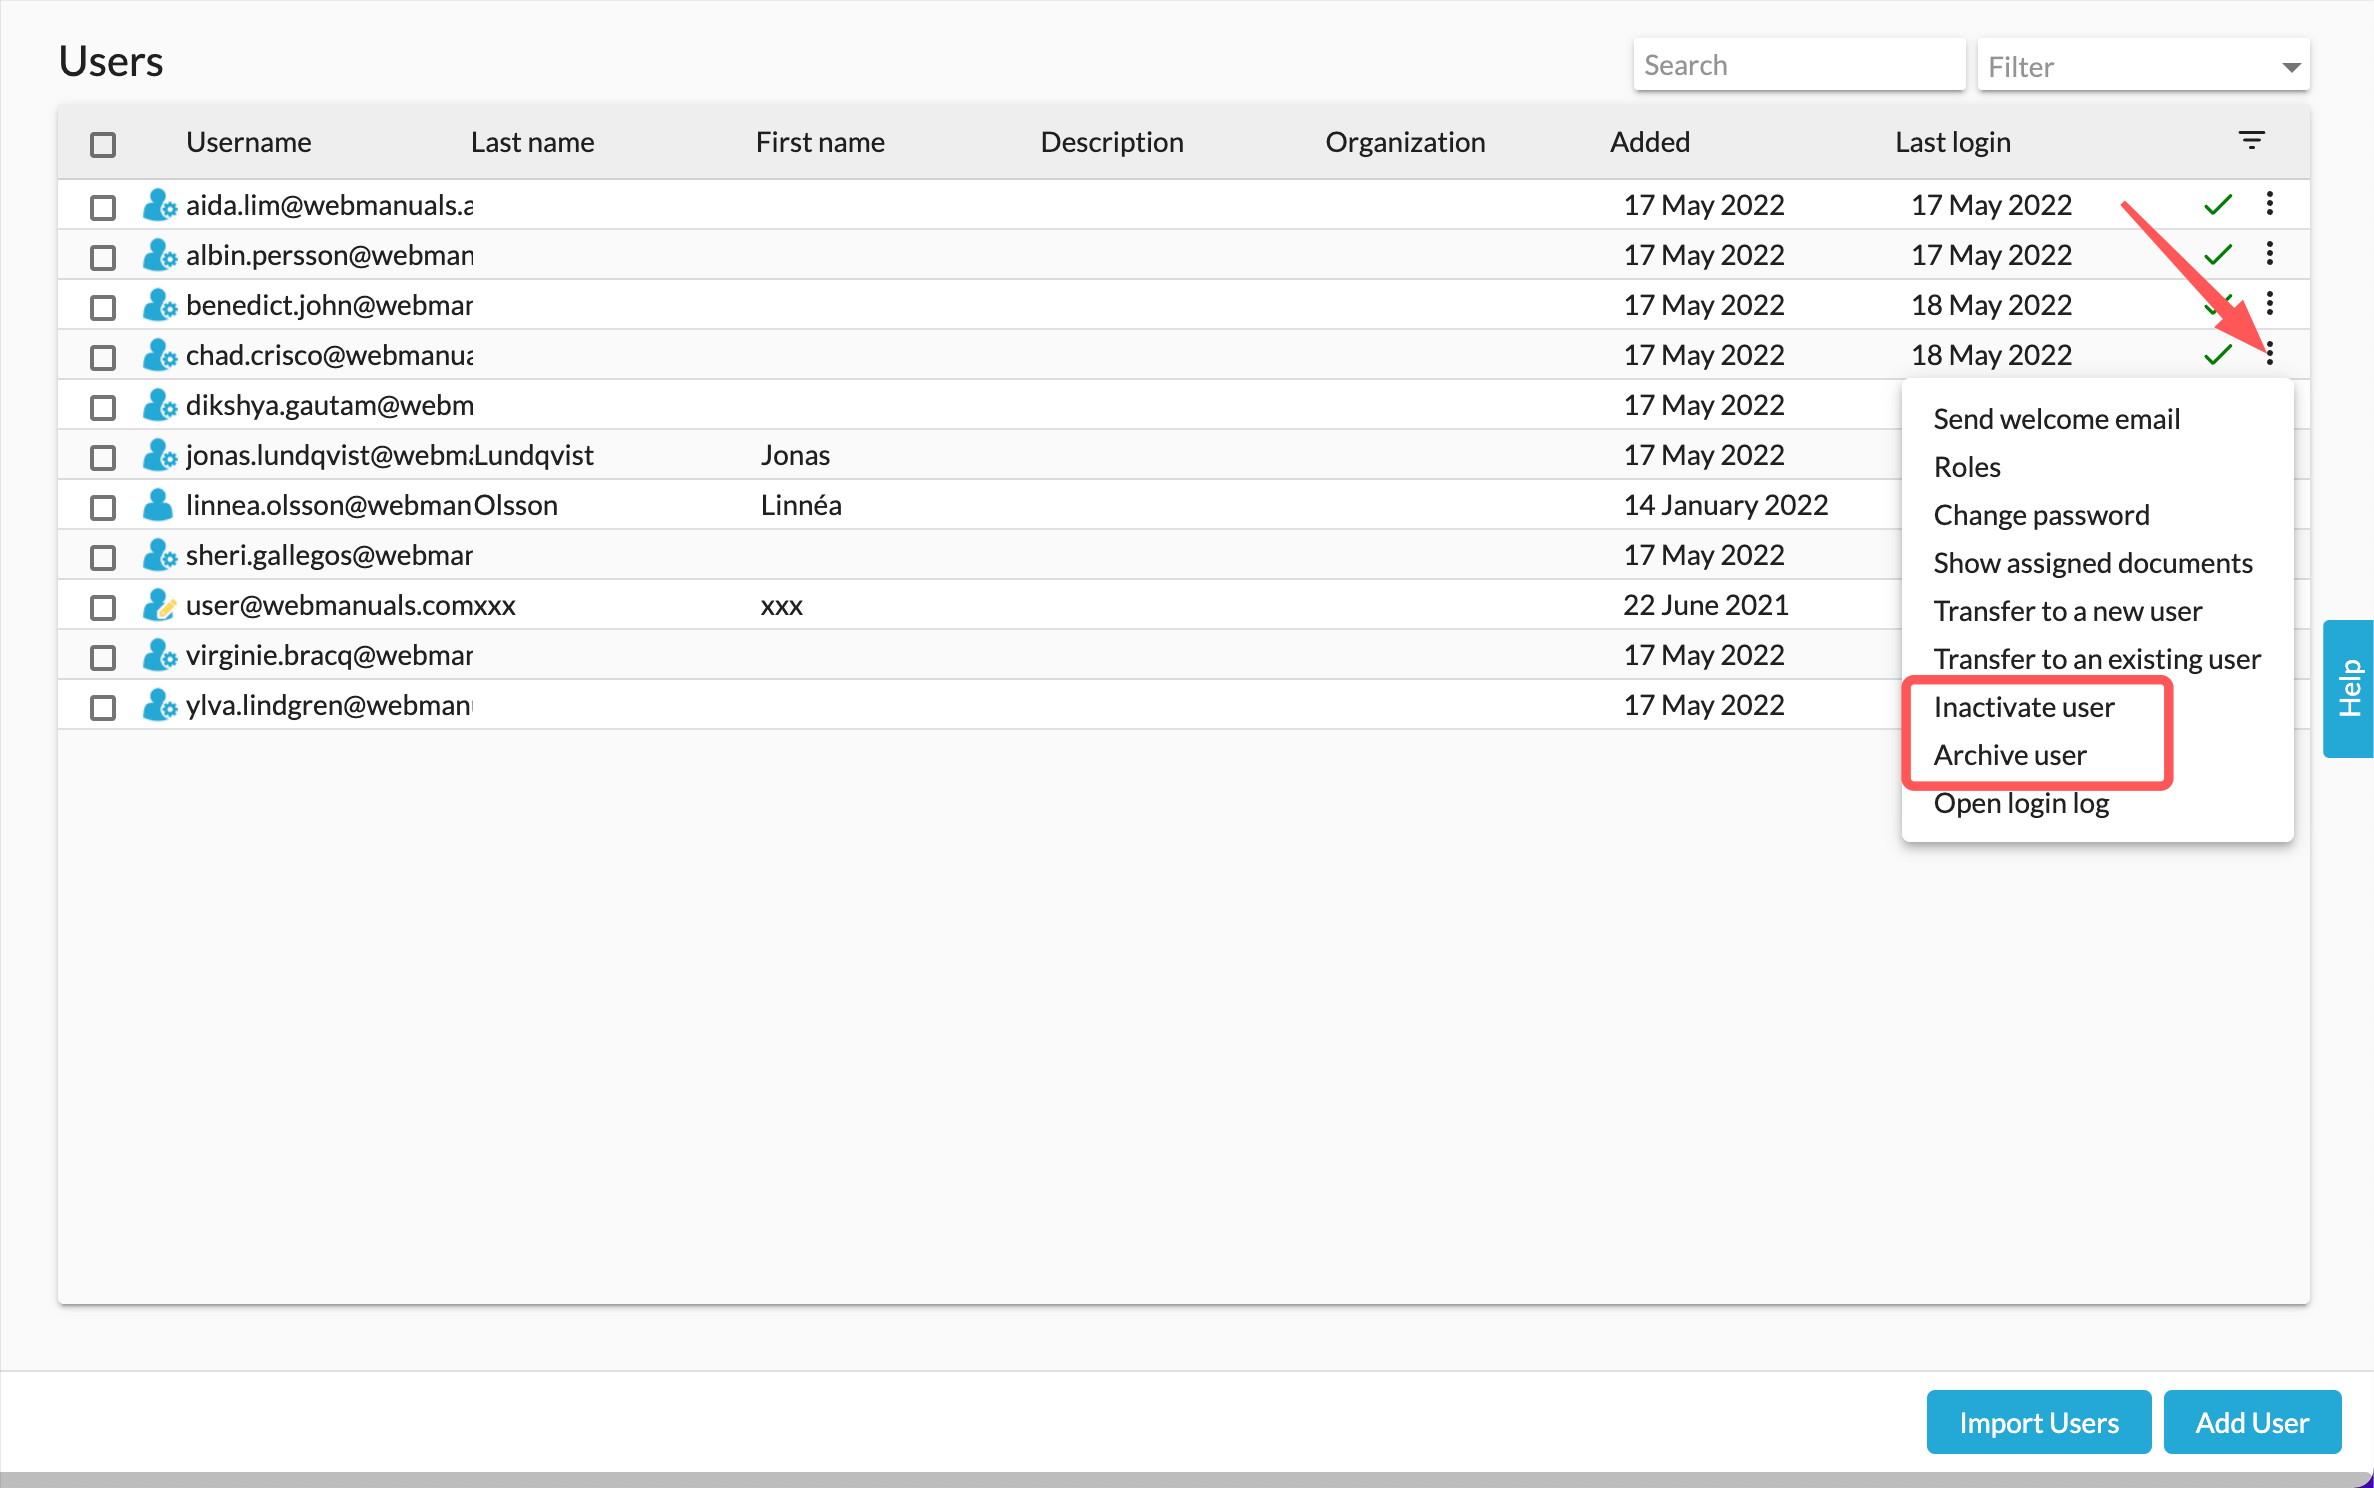Image resolution: width=2374 pixels, height=1488 pixels.
Task: Sort by Organization column header
Action: [x=1405, y=142]
